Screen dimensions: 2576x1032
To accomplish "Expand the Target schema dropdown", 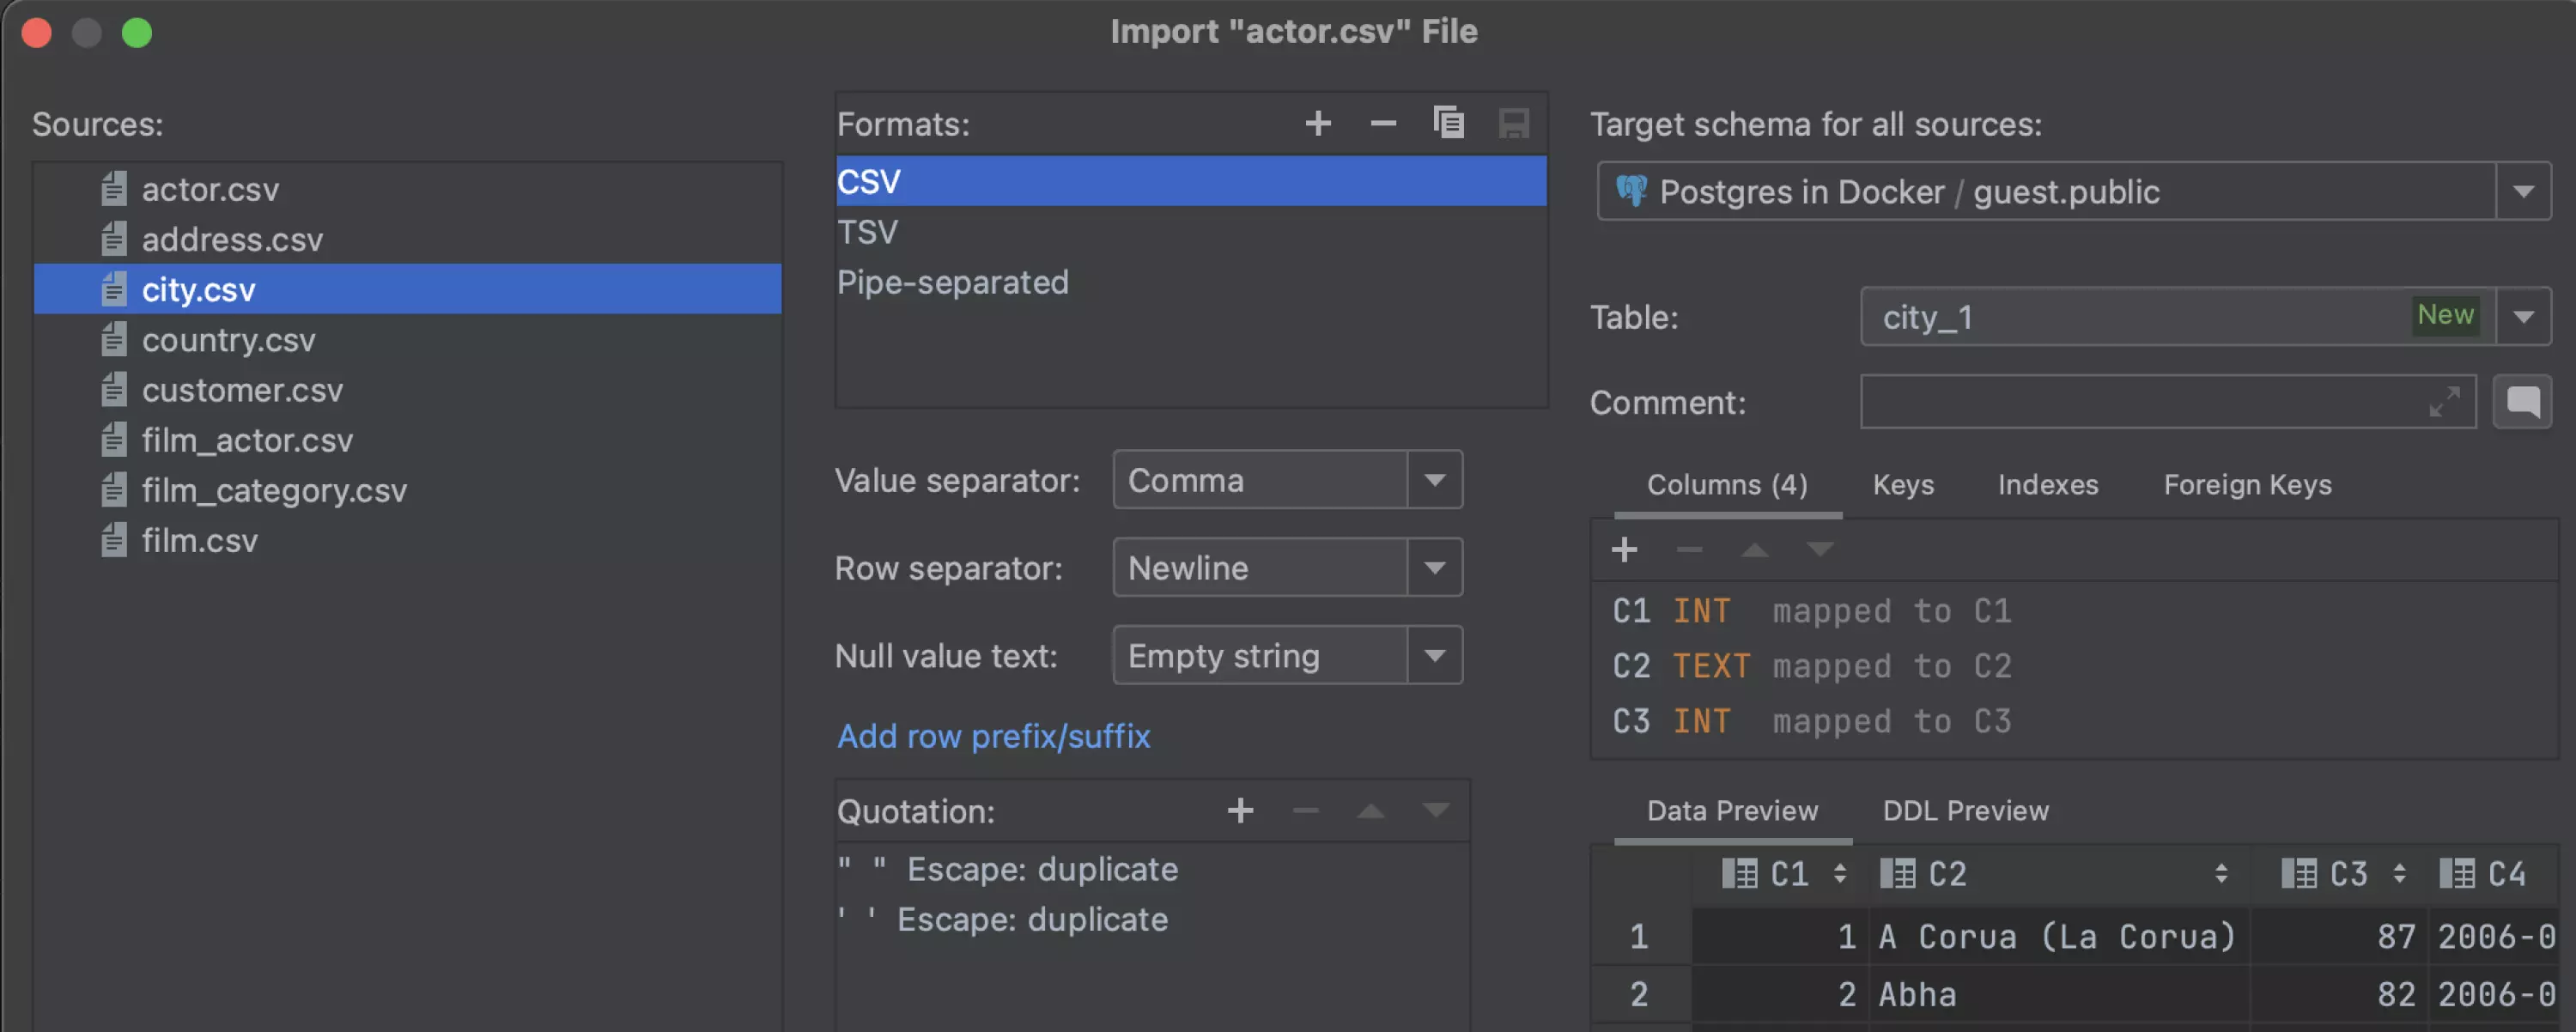I will point(2525,191).
